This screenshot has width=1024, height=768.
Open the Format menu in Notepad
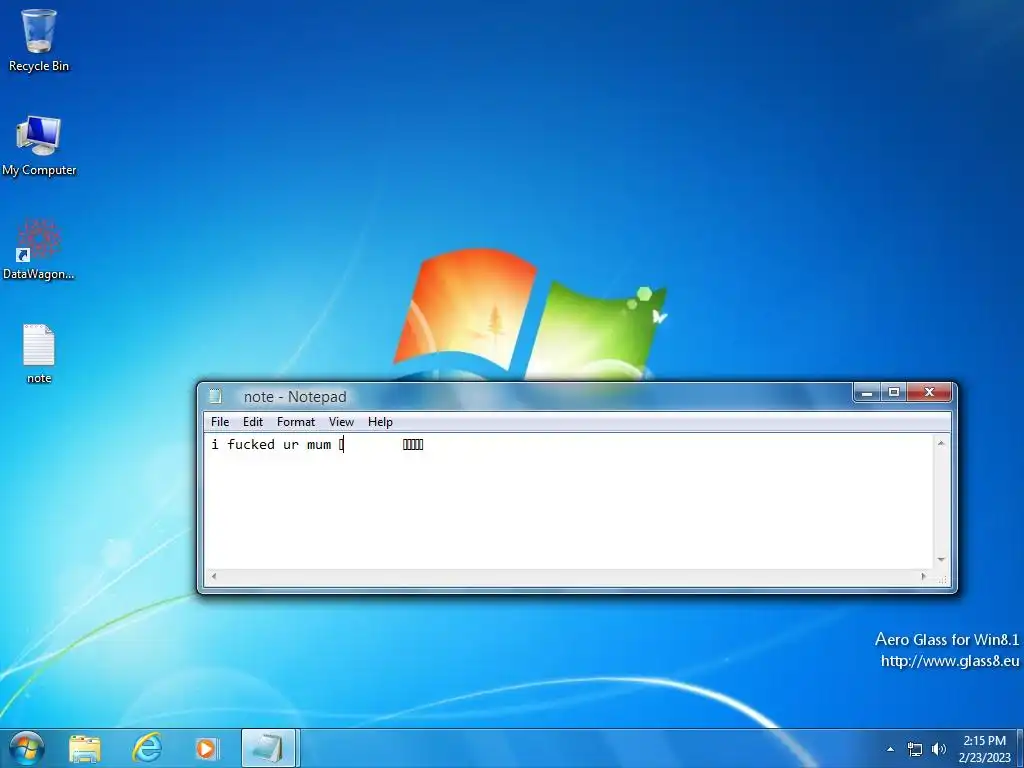coord(296,422)
